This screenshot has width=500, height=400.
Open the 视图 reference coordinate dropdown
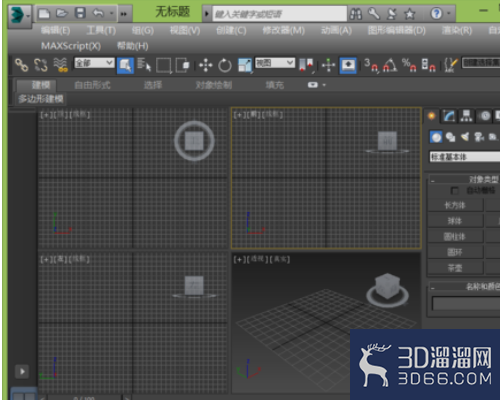(275, 63)
